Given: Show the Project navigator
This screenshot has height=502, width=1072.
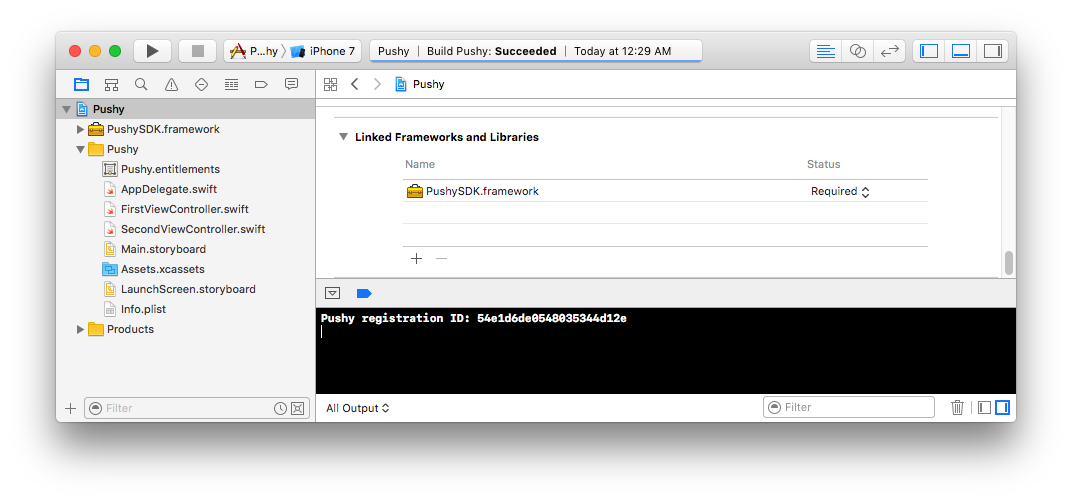Looking at the screenshot, I should 81,84.
